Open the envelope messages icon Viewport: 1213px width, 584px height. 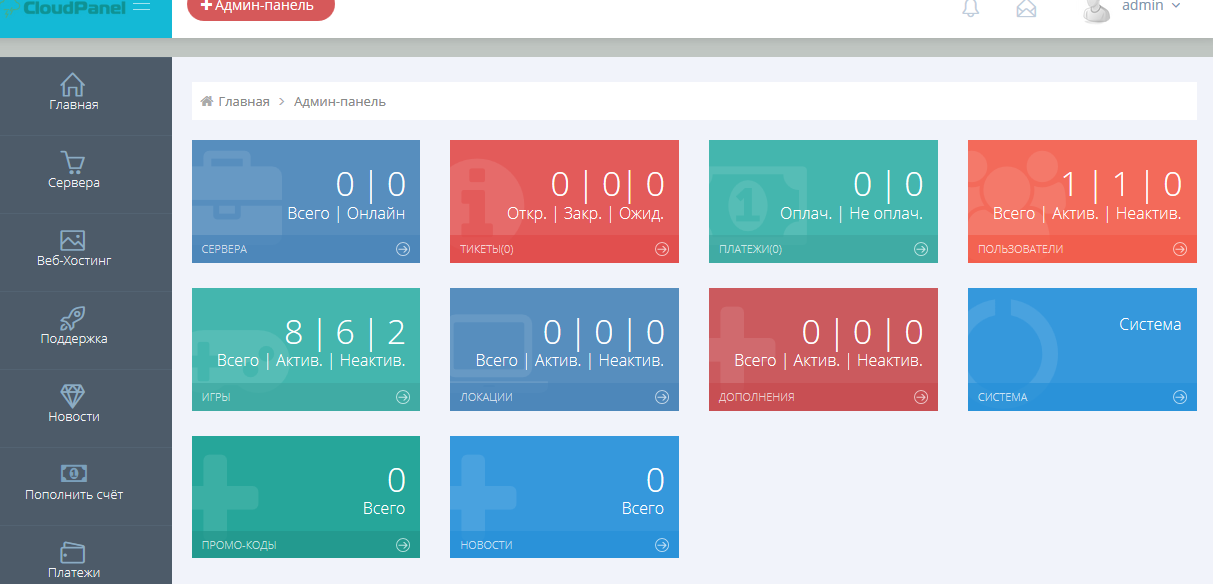[x=1026, y=8]
